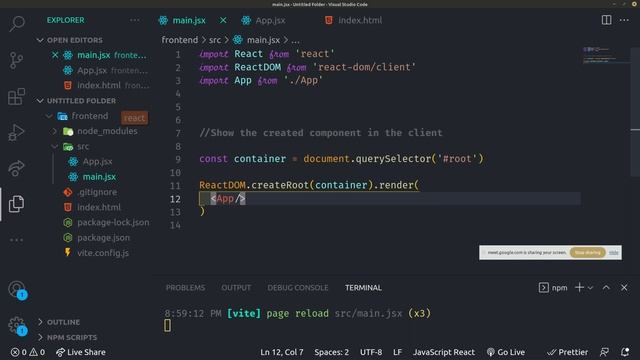
Task: Open the Source Control view
Action: [16, 60]
